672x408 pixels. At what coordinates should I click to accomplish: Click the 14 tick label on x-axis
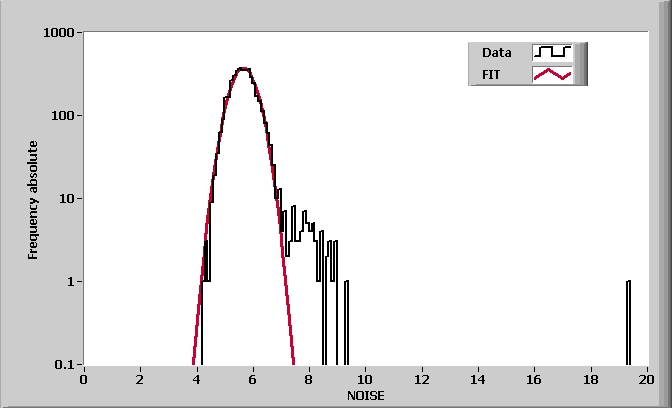(478, 379)
